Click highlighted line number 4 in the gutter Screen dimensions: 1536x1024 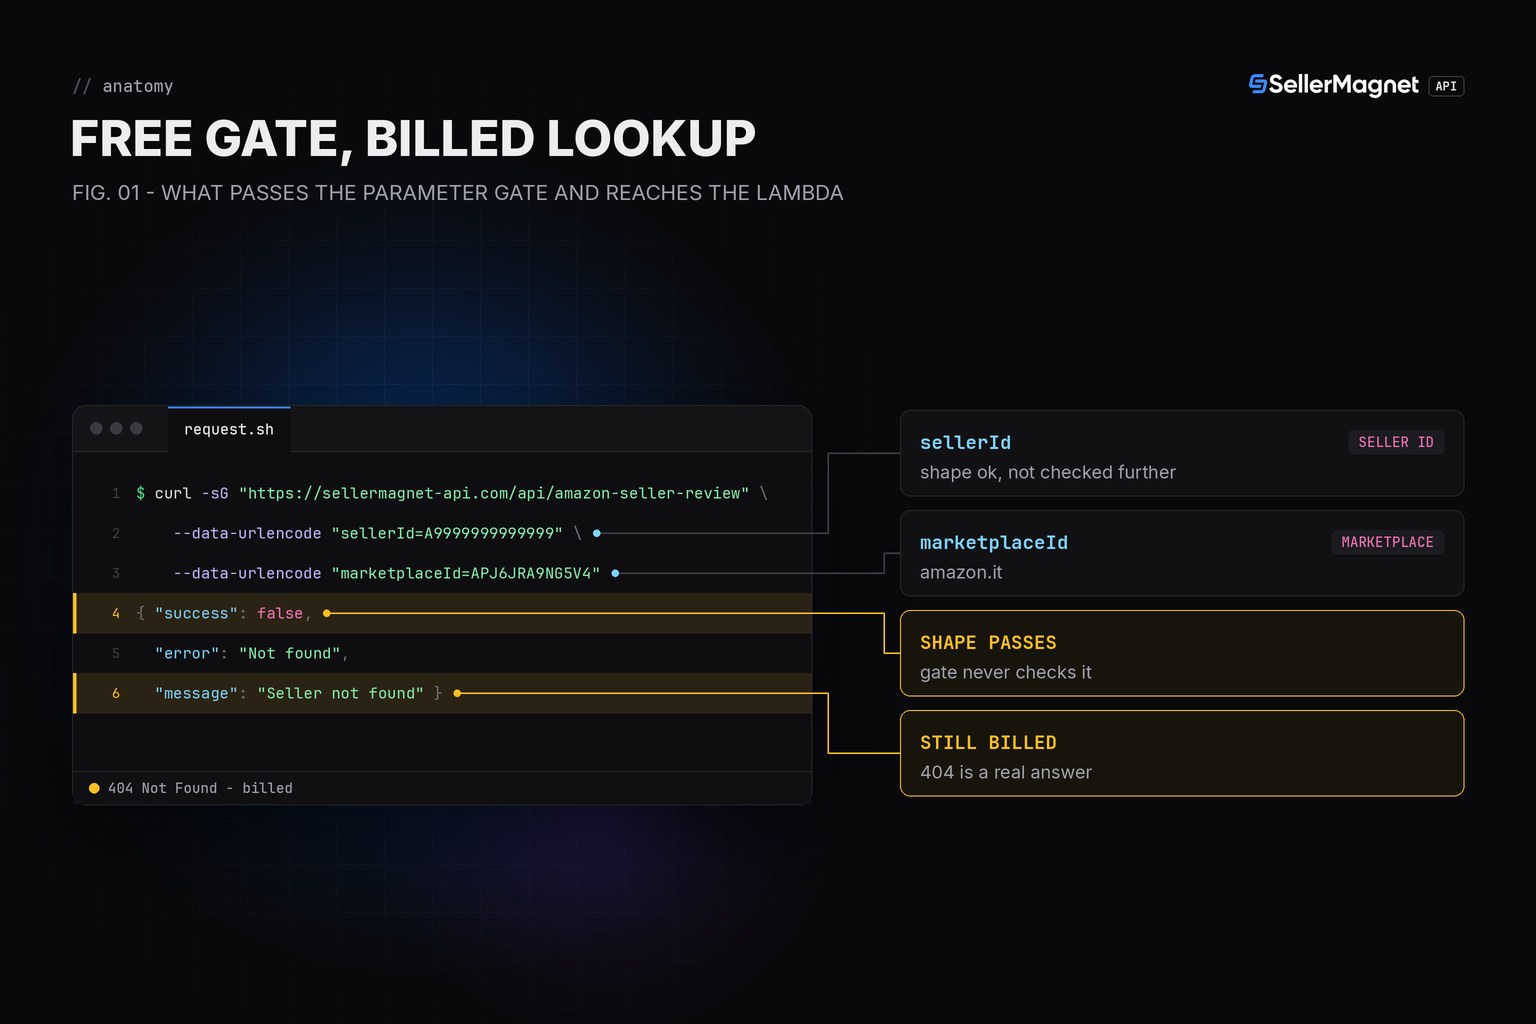pyautogui.click(x=116, y=613)
